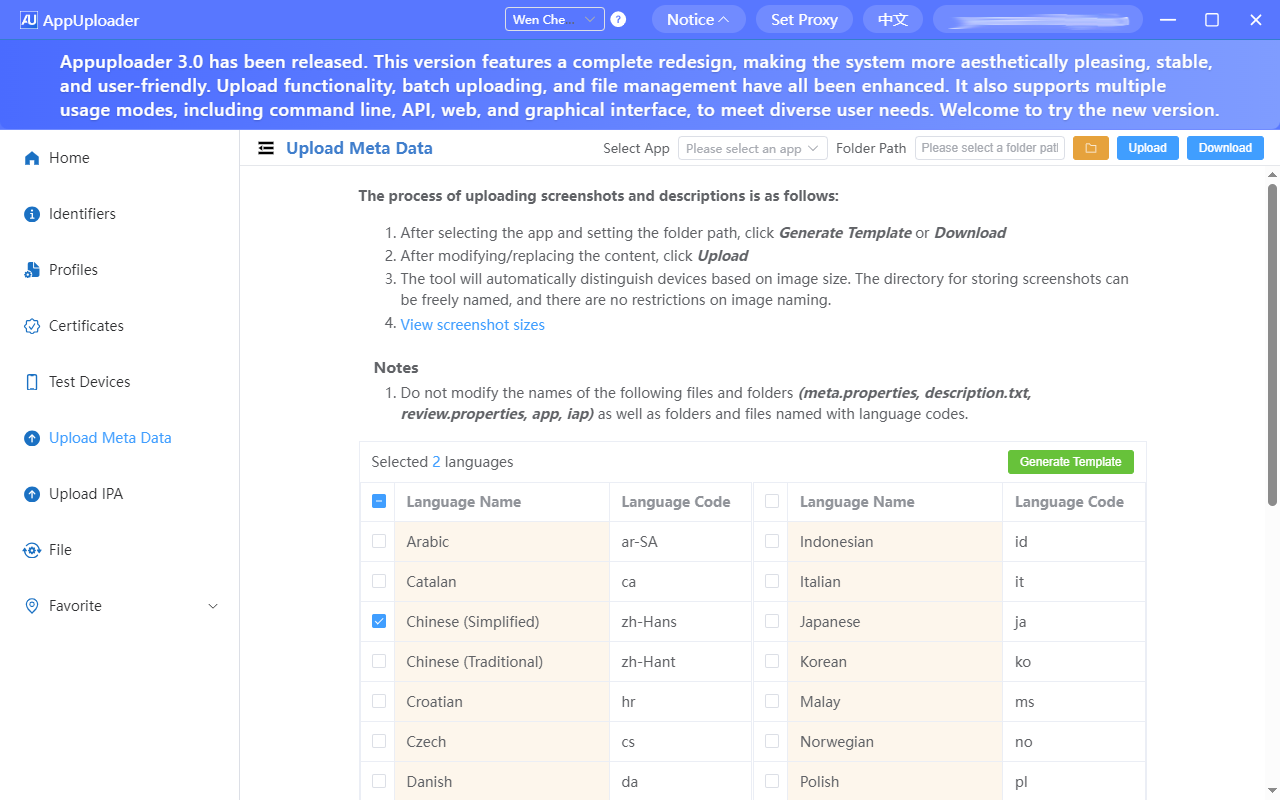The width and height of the screenshot is (1280, 800).
Task: Check the Czech language checkbox
Action: point(379,741)
